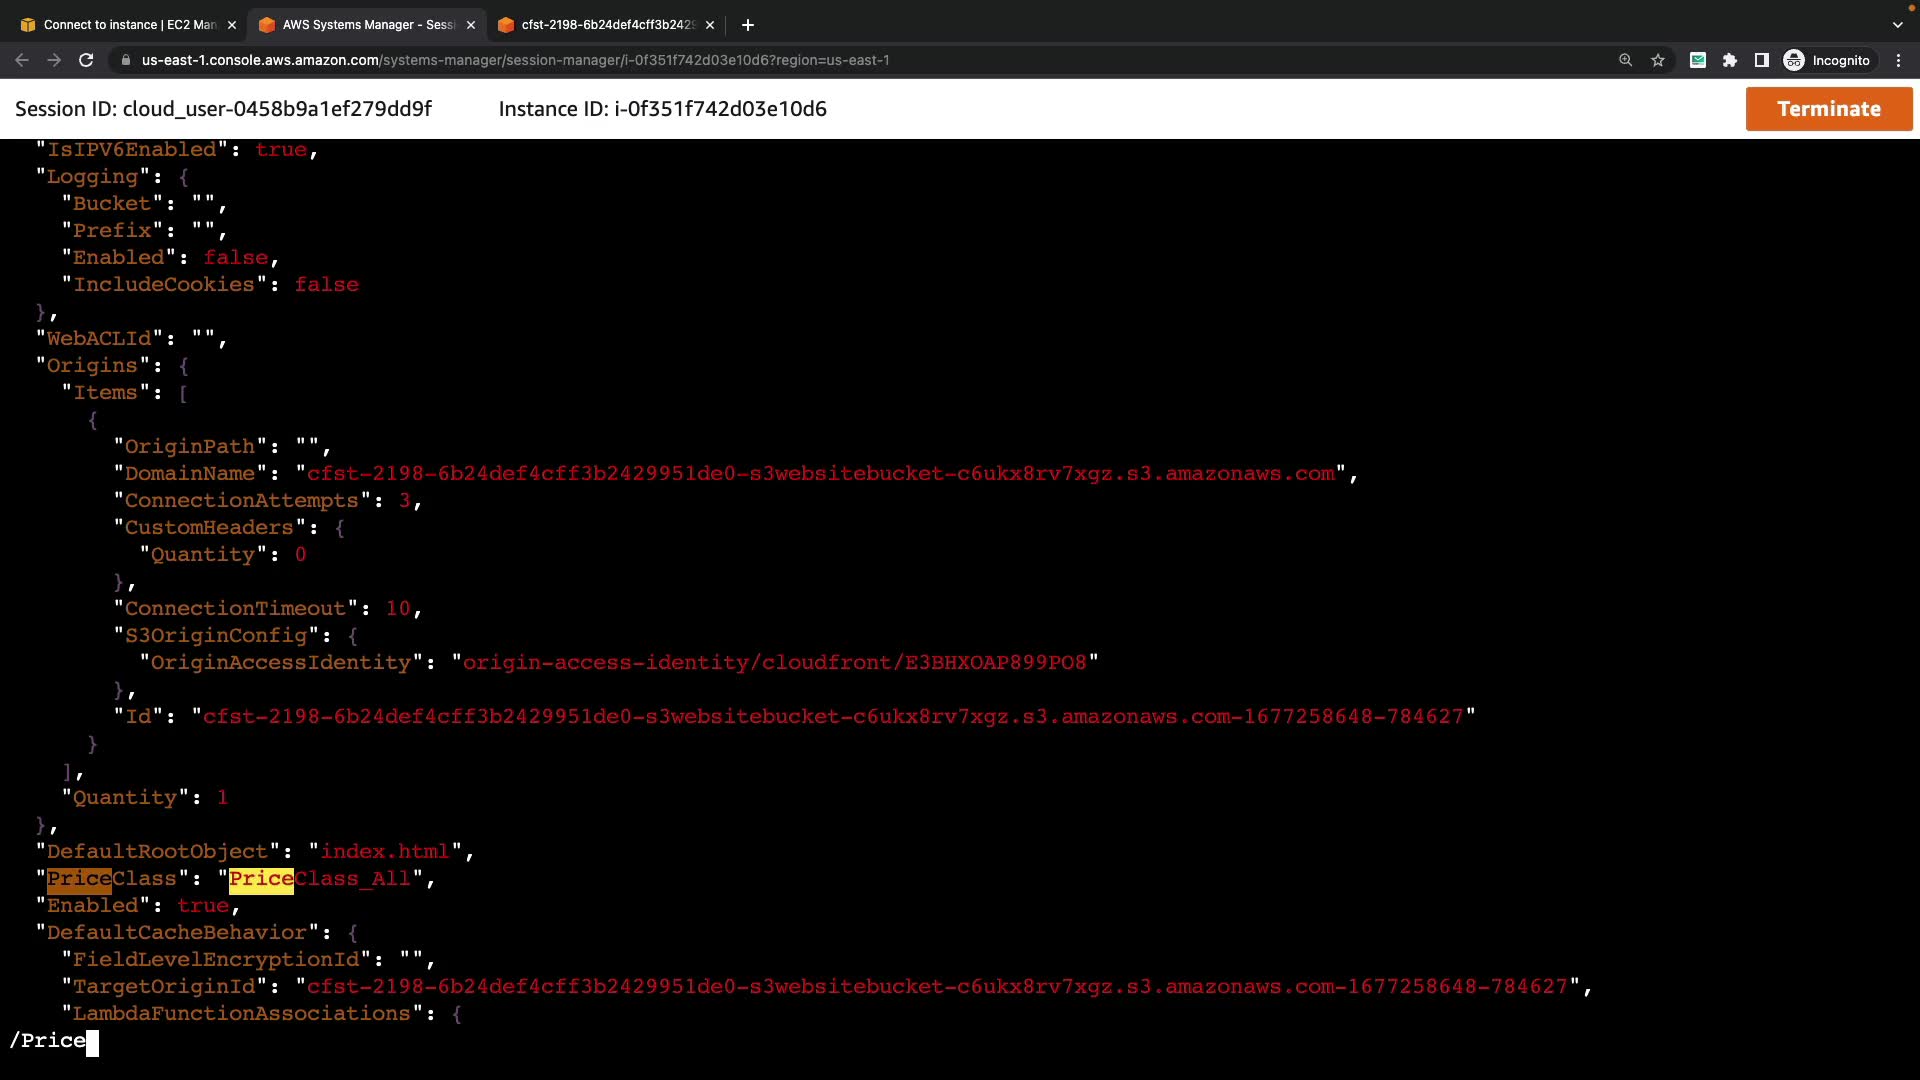1920x1080 pixels.
Task: Open the Chrome three-dot menu
Action: pos(1898,60)
